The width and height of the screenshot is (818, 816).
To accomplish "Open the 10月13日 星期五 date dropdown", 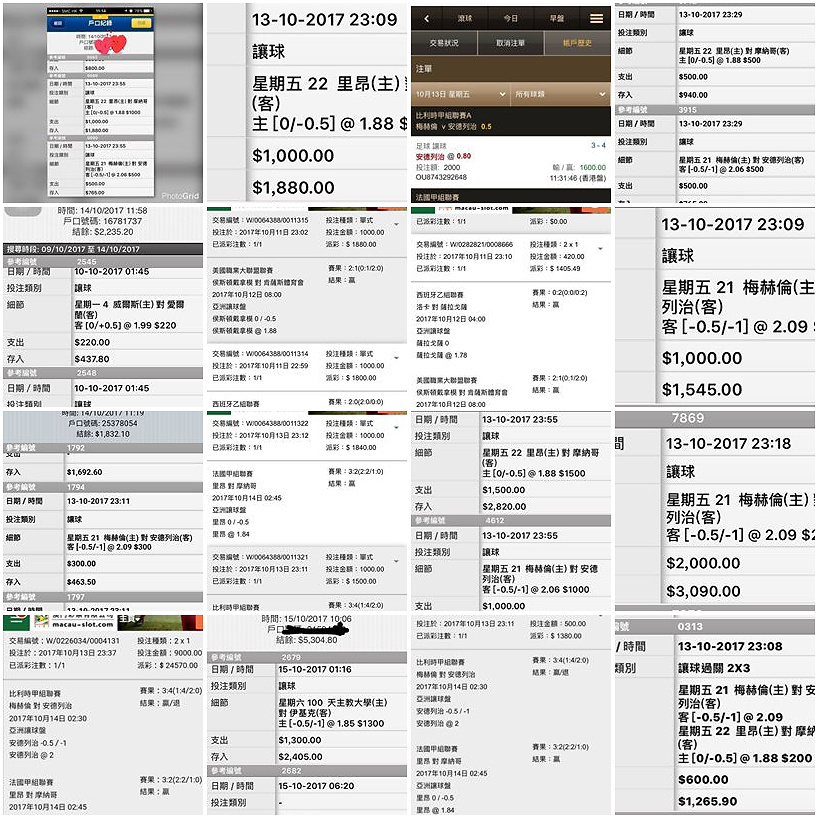I will point(461,94).
